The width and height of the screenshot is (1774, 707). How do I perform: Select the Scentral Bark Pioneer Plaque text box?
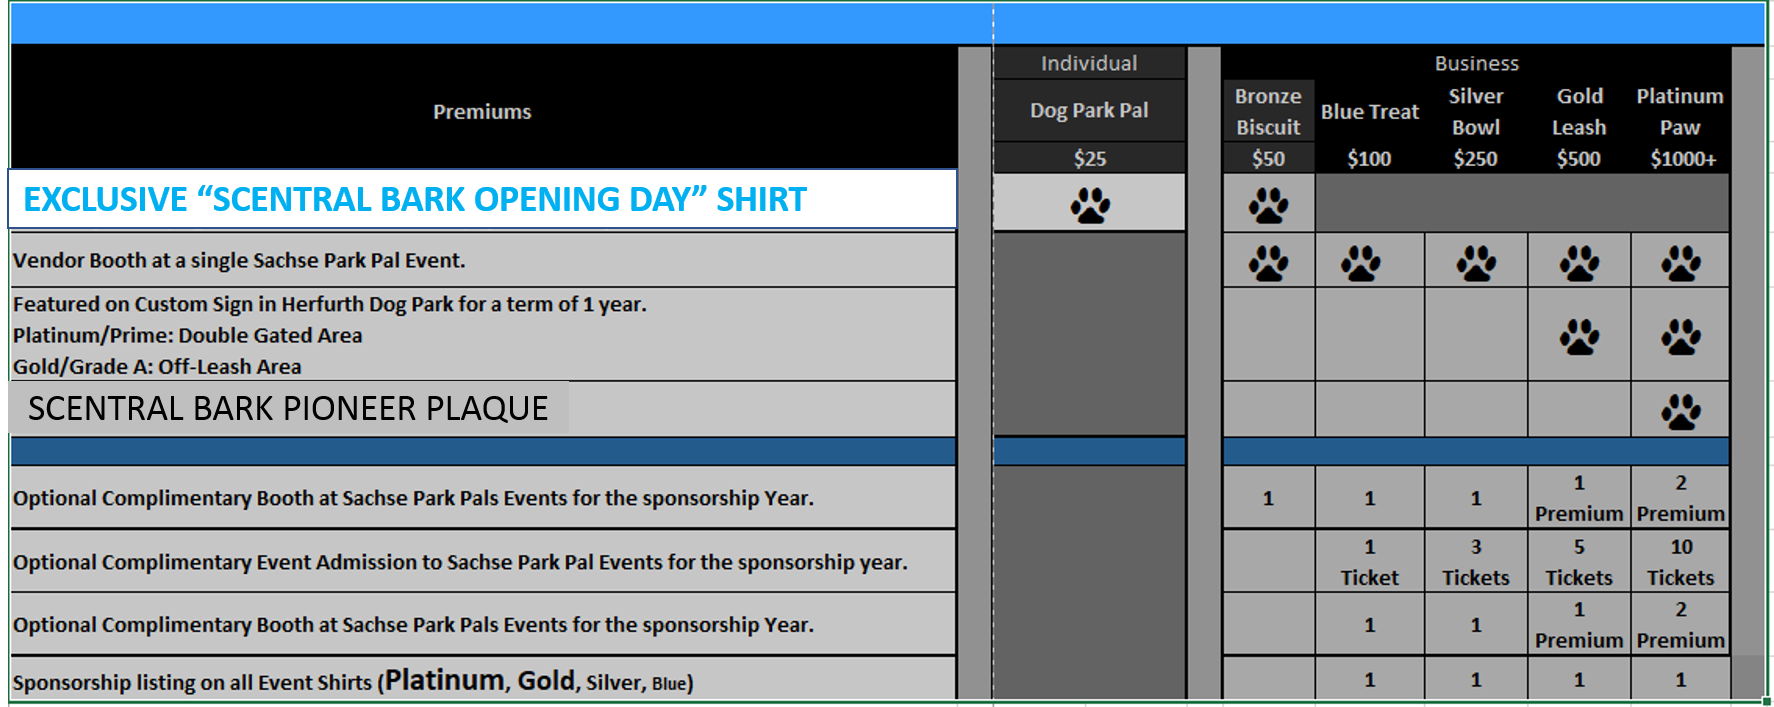289,408
